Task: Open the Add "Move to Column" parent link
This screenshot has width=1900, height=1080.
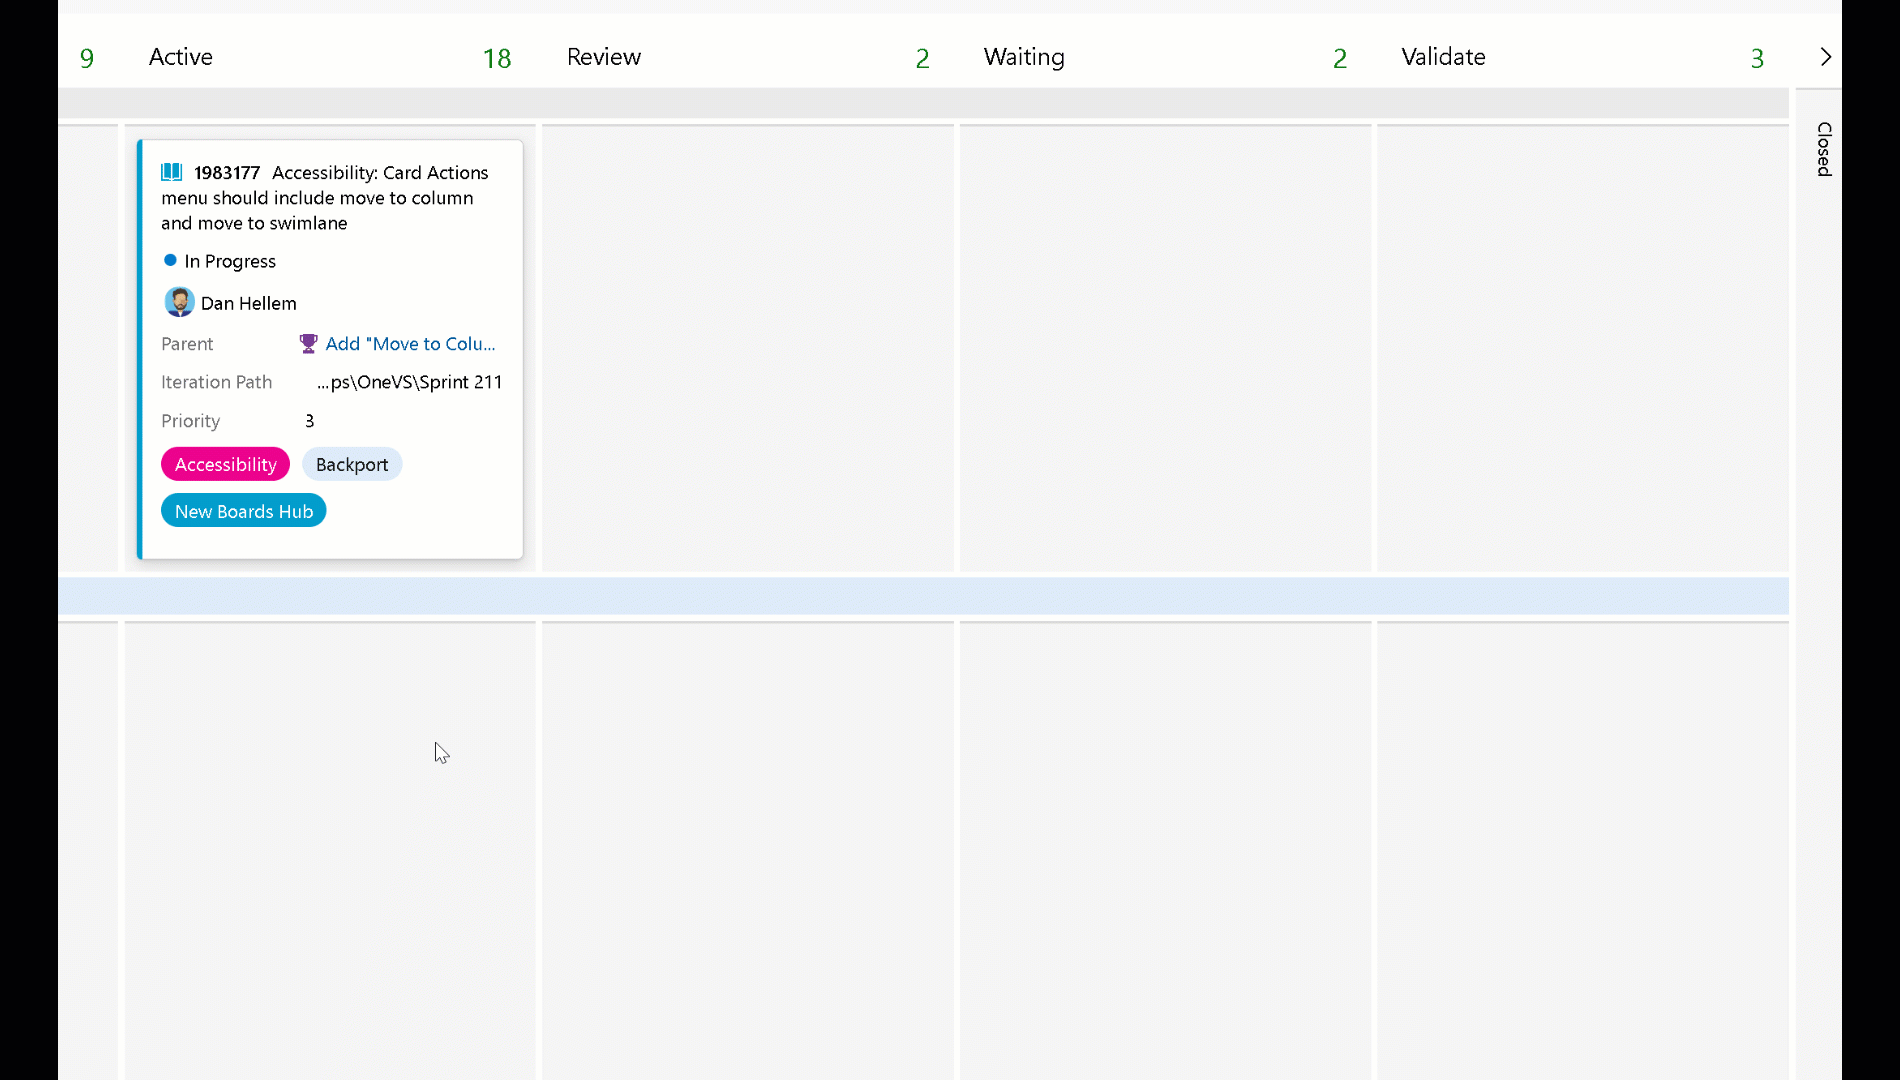Action: (x=409, y=343)
